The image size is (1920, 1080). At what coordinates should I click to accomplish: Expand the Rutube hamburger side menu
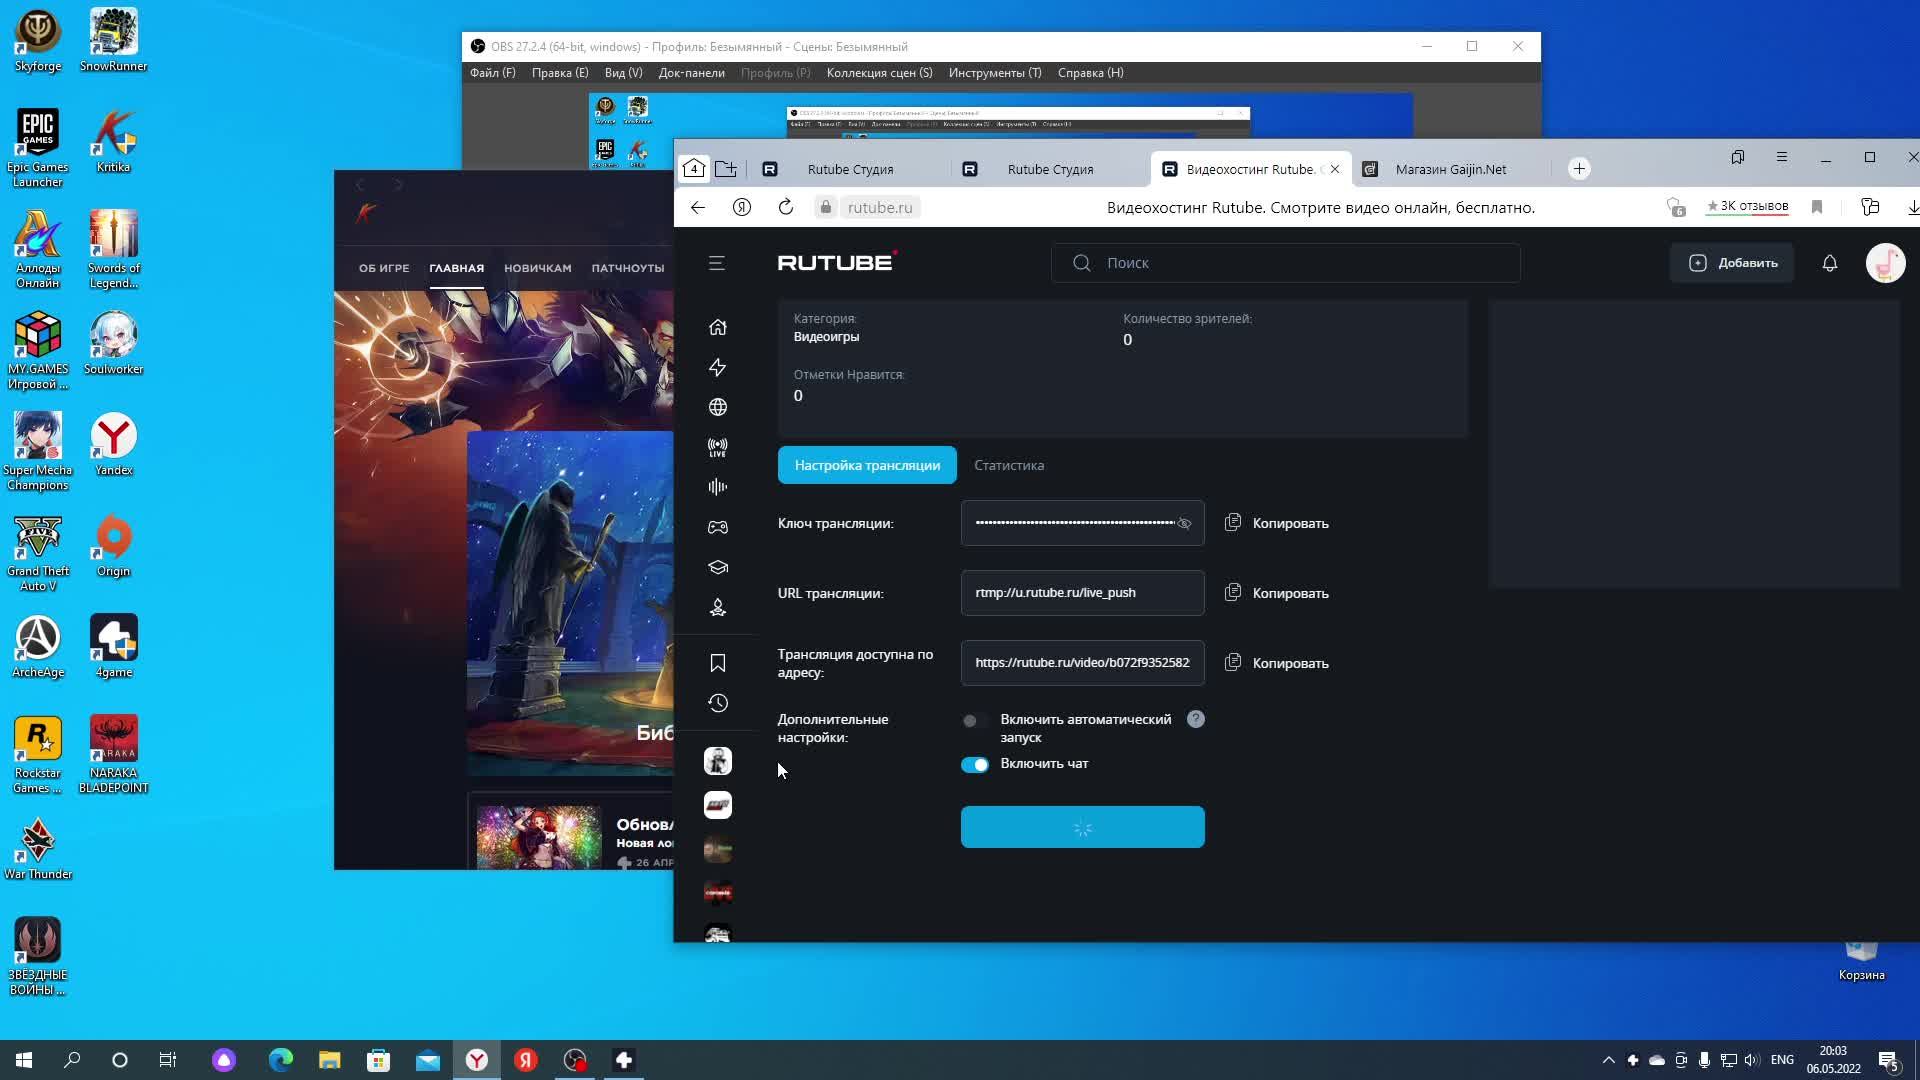click(717, 263)
